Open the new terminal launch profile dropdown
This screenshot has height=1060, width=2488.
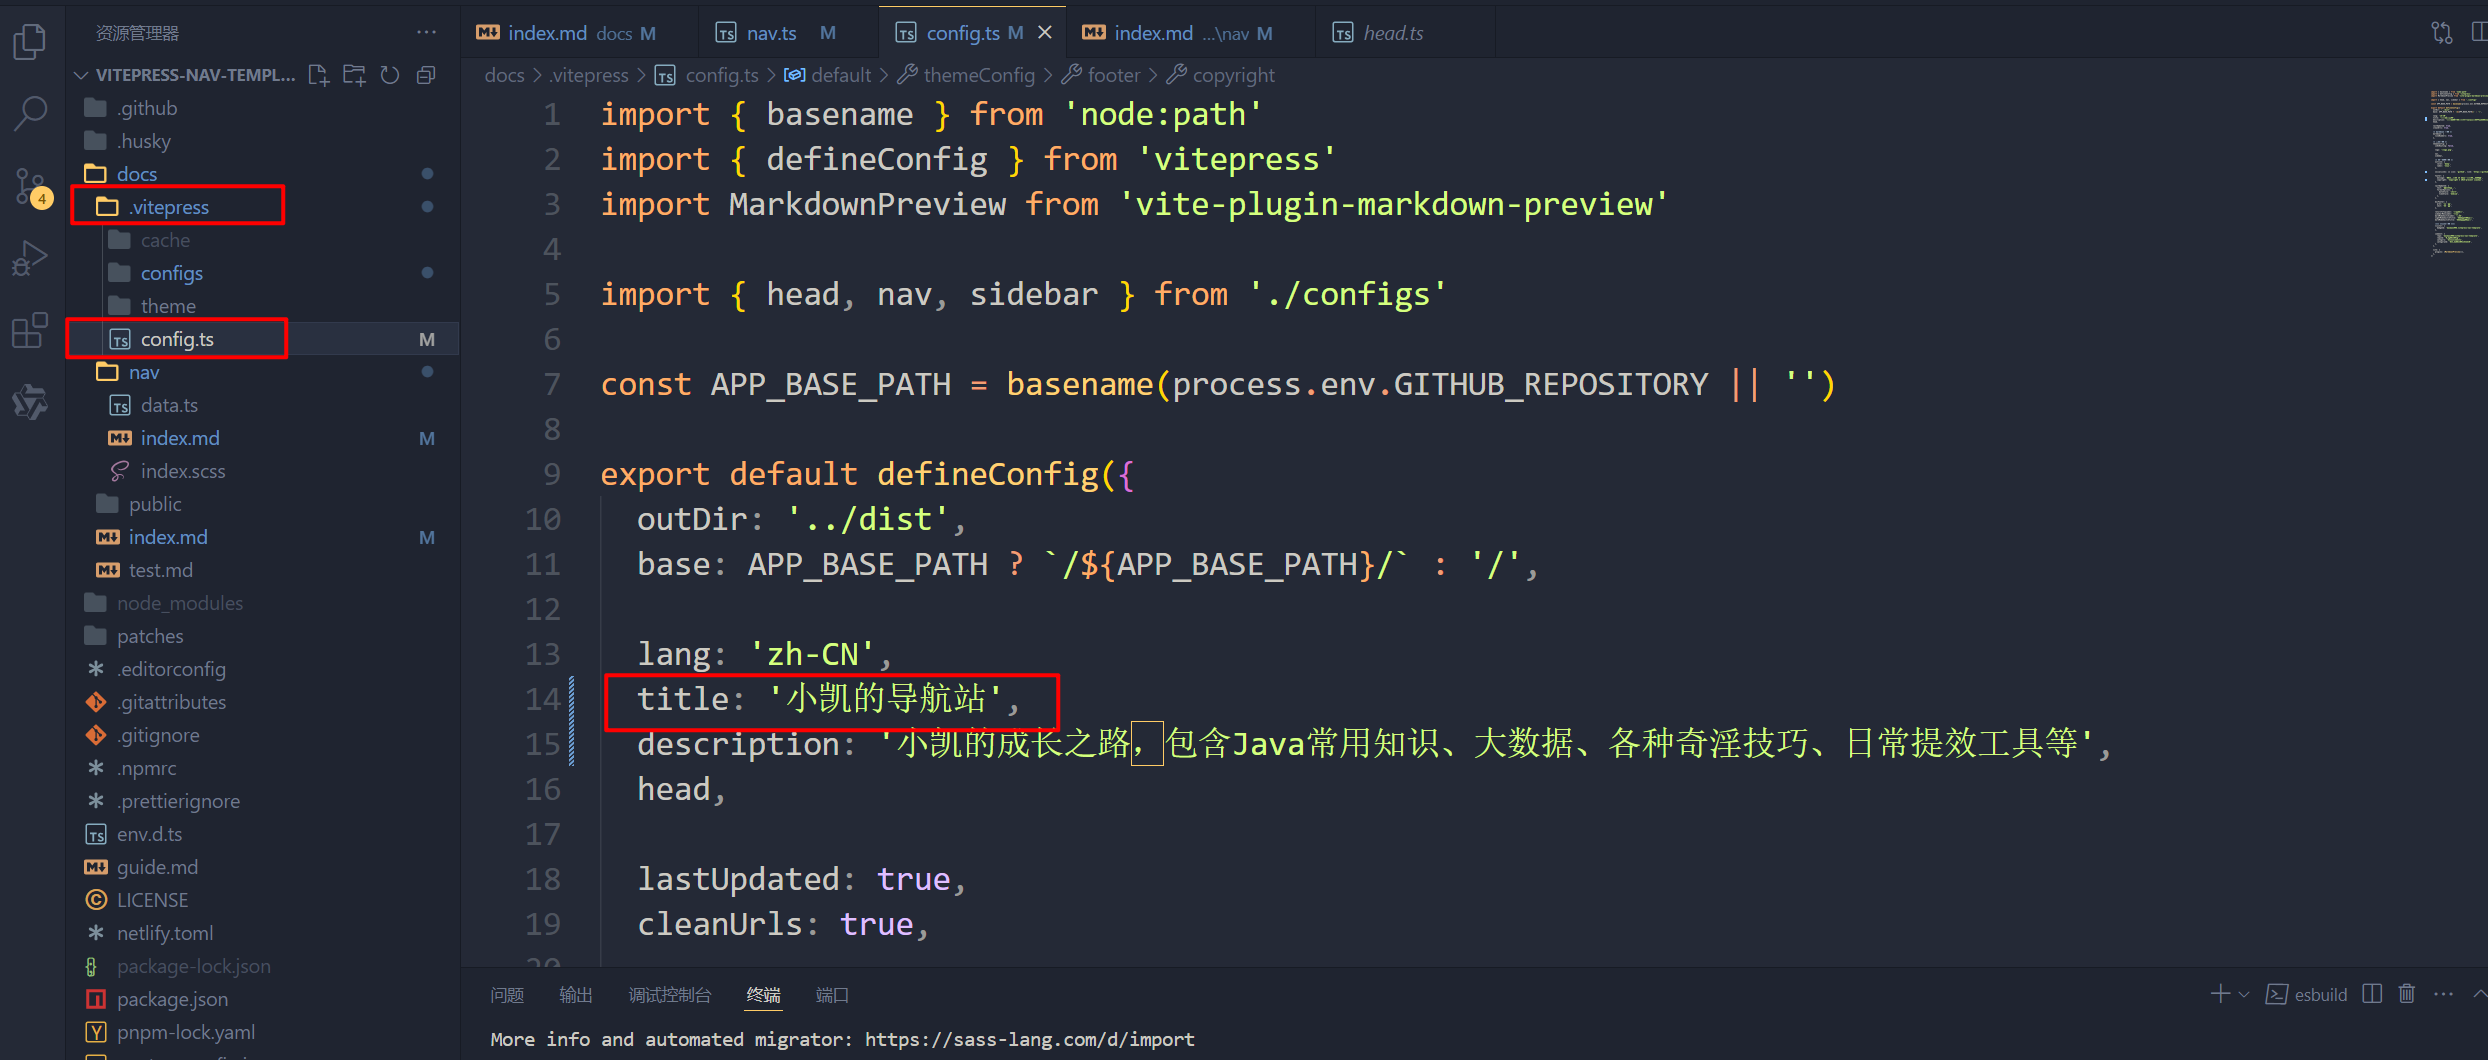coord(2244,994)
